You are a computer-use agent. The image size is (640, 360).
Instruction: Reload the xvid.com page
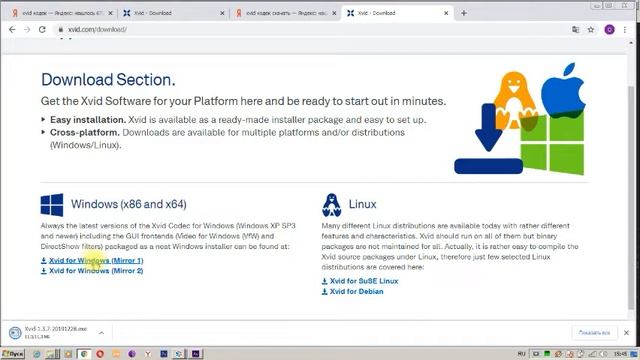pos(42,29)
